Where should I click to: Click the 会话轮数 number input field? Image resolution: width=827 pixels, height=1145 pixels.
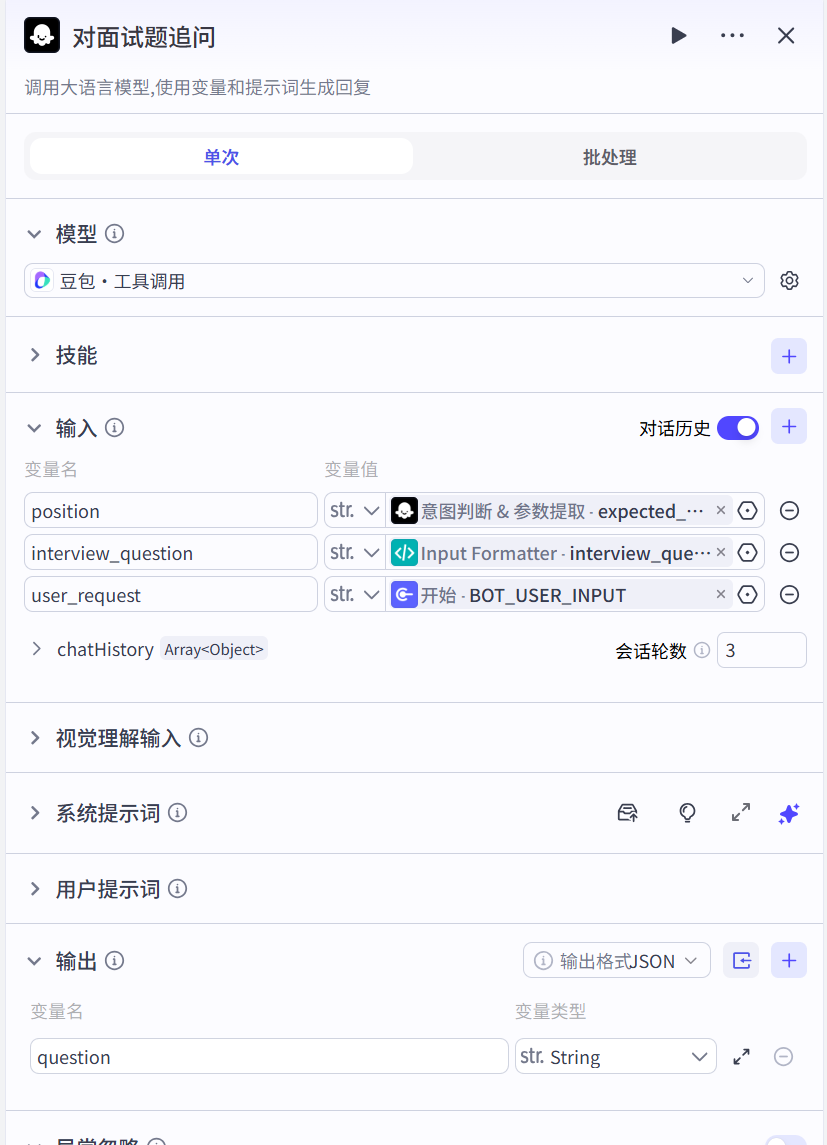click(761, 650)
